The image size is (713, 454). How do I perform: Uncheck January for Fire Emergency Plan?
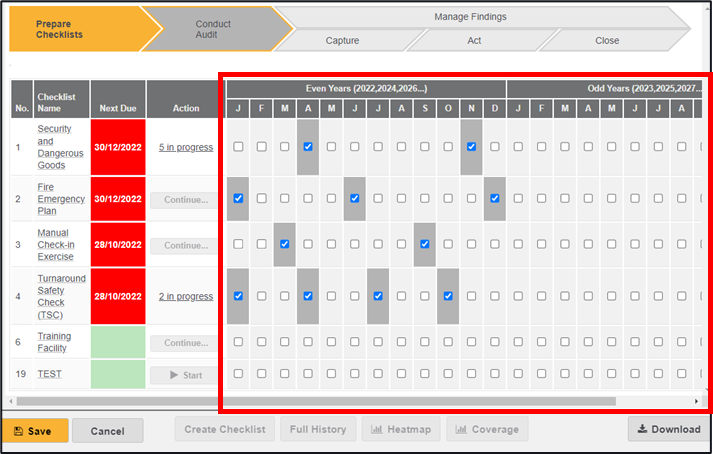point(238,199)
